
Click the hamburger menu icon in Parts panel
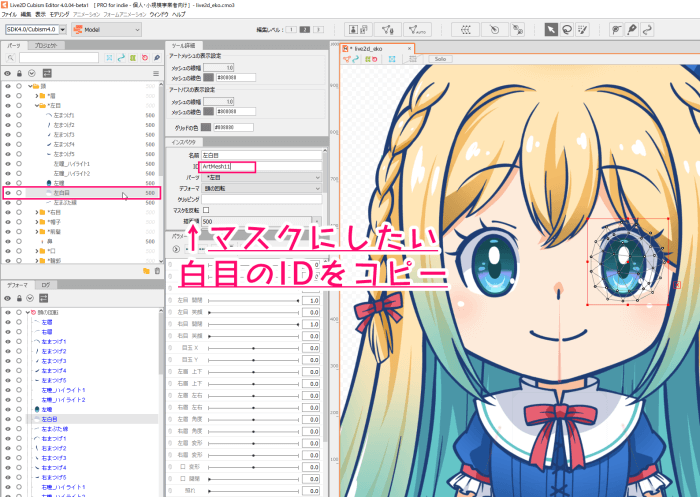(156, 73)
